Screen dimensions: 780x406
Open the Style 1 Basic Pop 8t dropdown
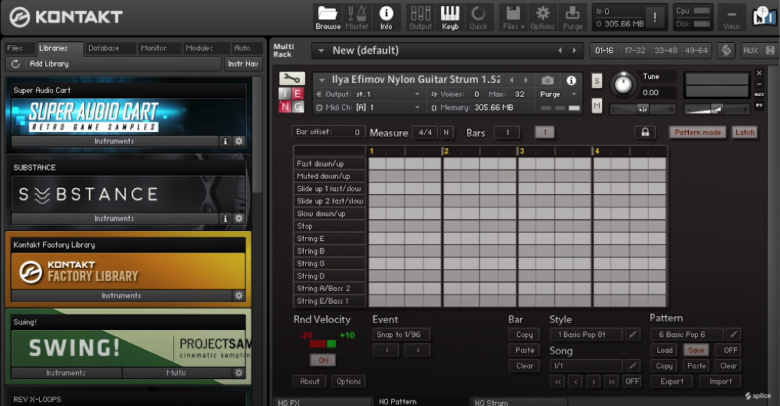(585, 334)
